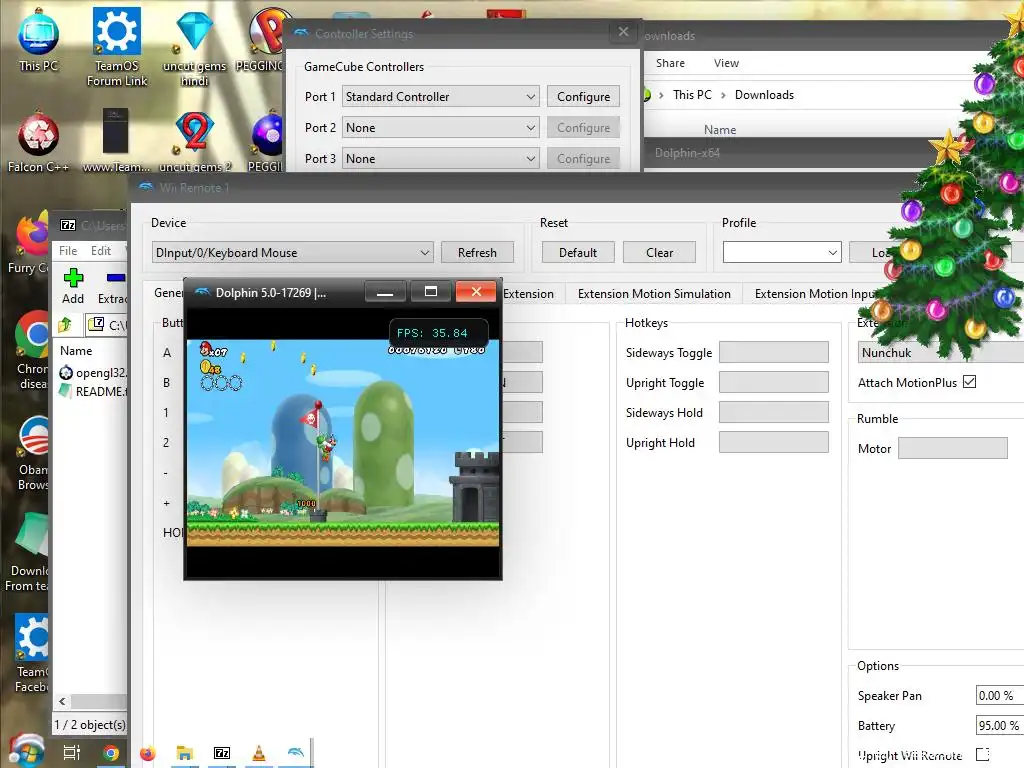Click the README file icon in 7-Zip
The width and height of the screenshot is (1024, 768).
click(x=65, y=391)
